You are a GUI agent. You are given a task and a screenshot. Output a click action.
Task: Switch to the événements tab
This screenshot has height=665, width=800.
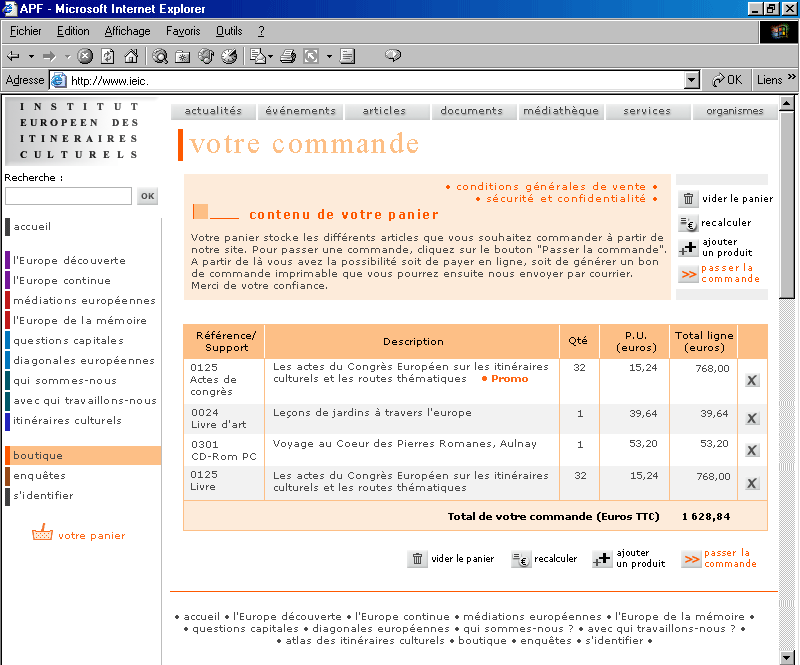(x=301, y=111)
